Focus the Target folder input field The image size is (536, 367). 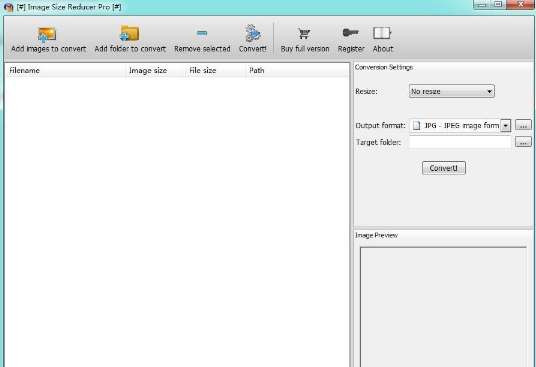click(460, 142)
